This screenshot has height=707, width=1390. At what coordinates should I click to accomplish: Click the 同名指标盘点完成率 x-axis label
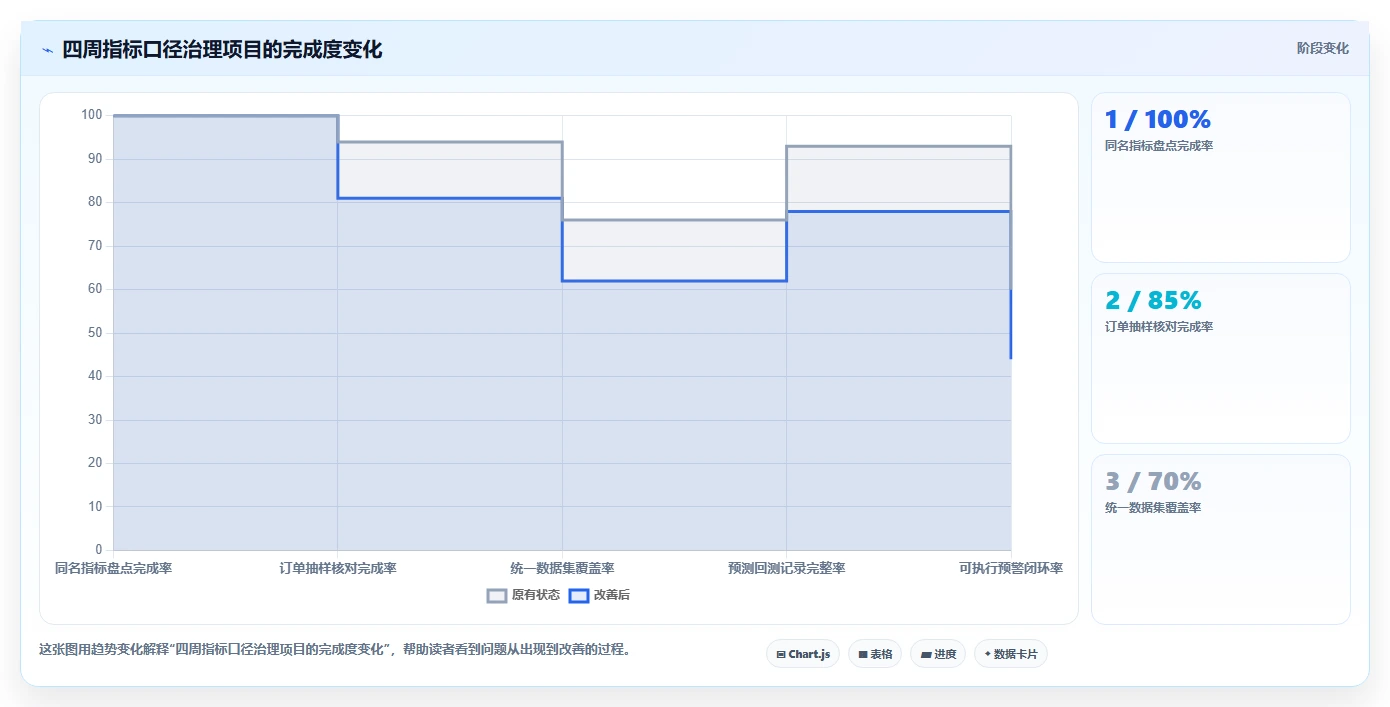(114, 568)
